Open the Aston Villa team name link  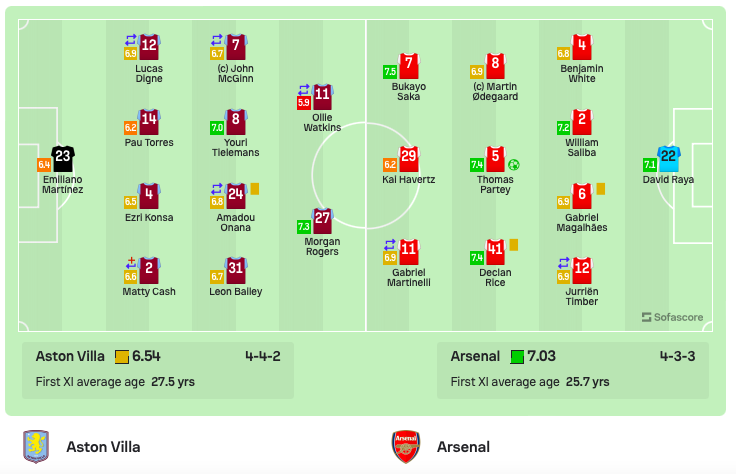pyautogui.click(x=103, y=447)
